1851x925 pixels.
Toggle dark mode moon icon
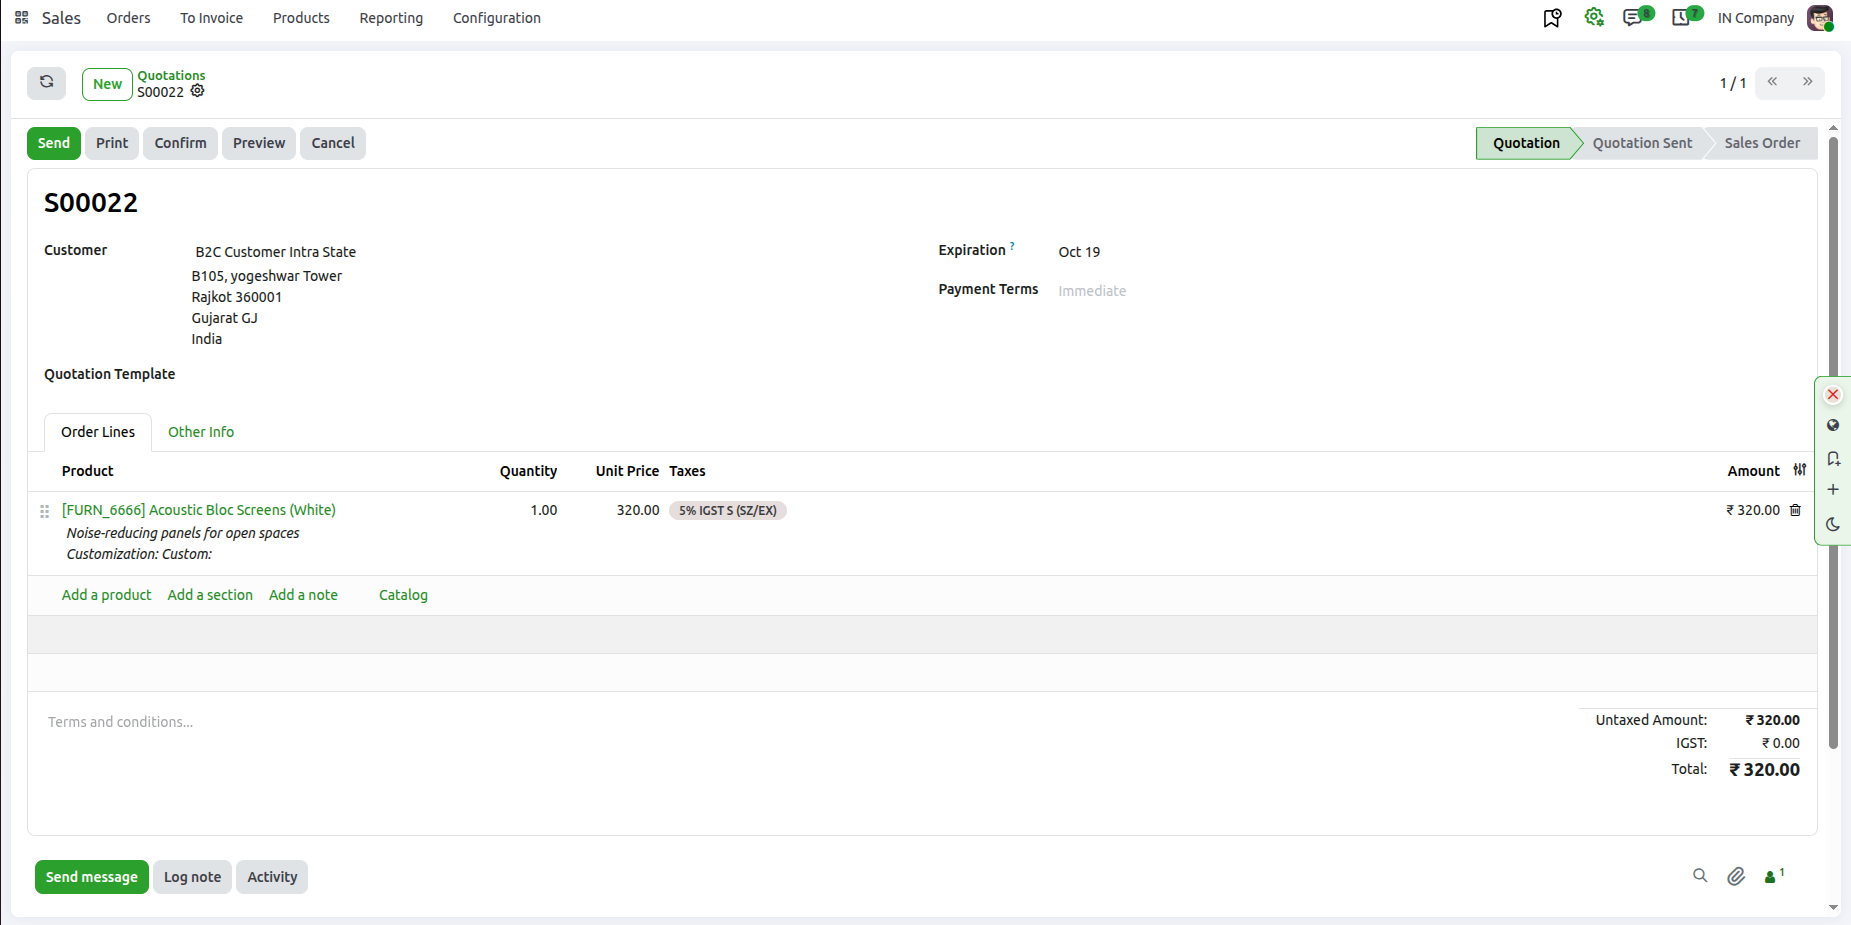click(x=1833, y=524)
